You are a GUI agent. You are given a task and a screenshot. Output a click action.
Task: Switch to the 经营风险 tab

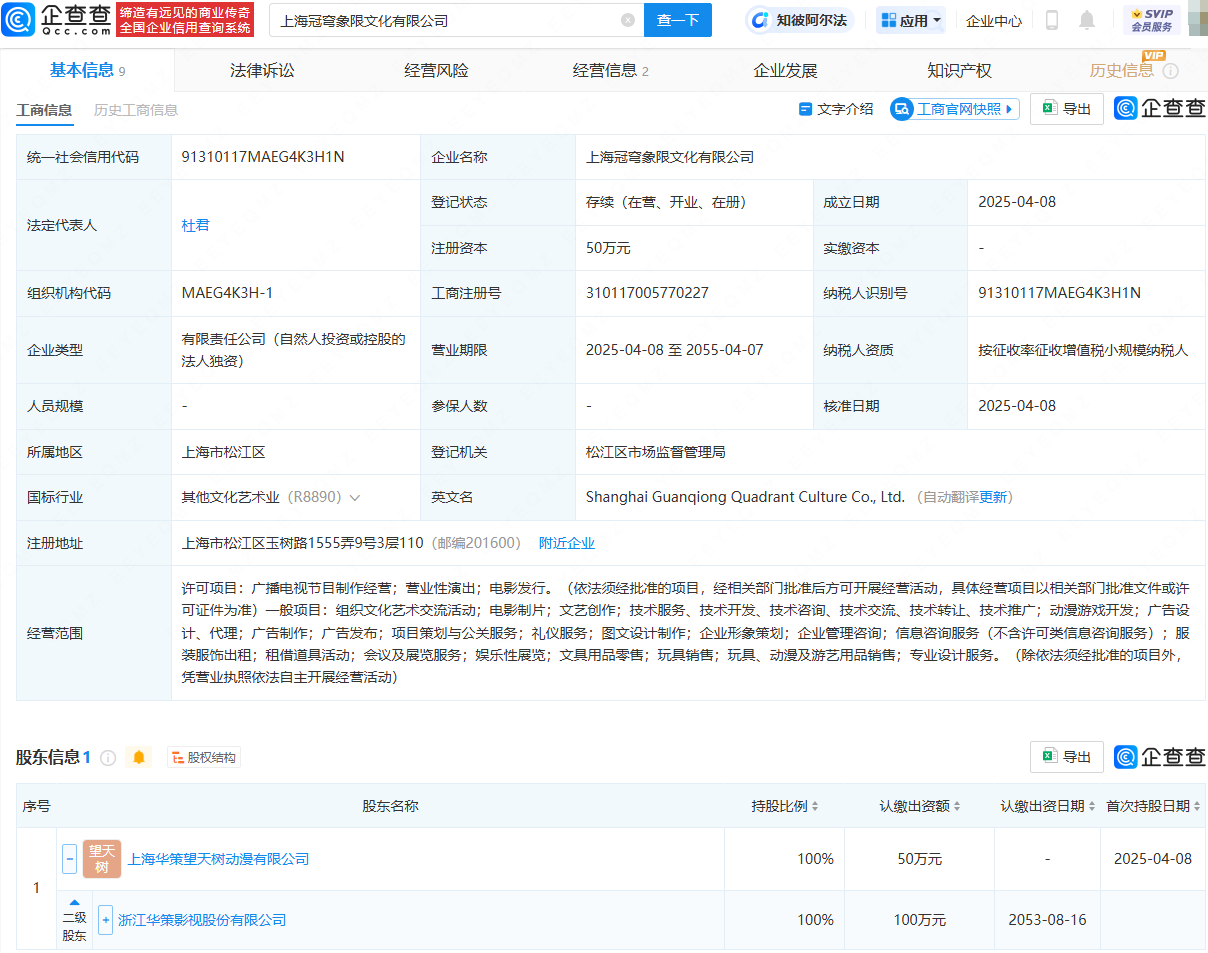point(436,70)
